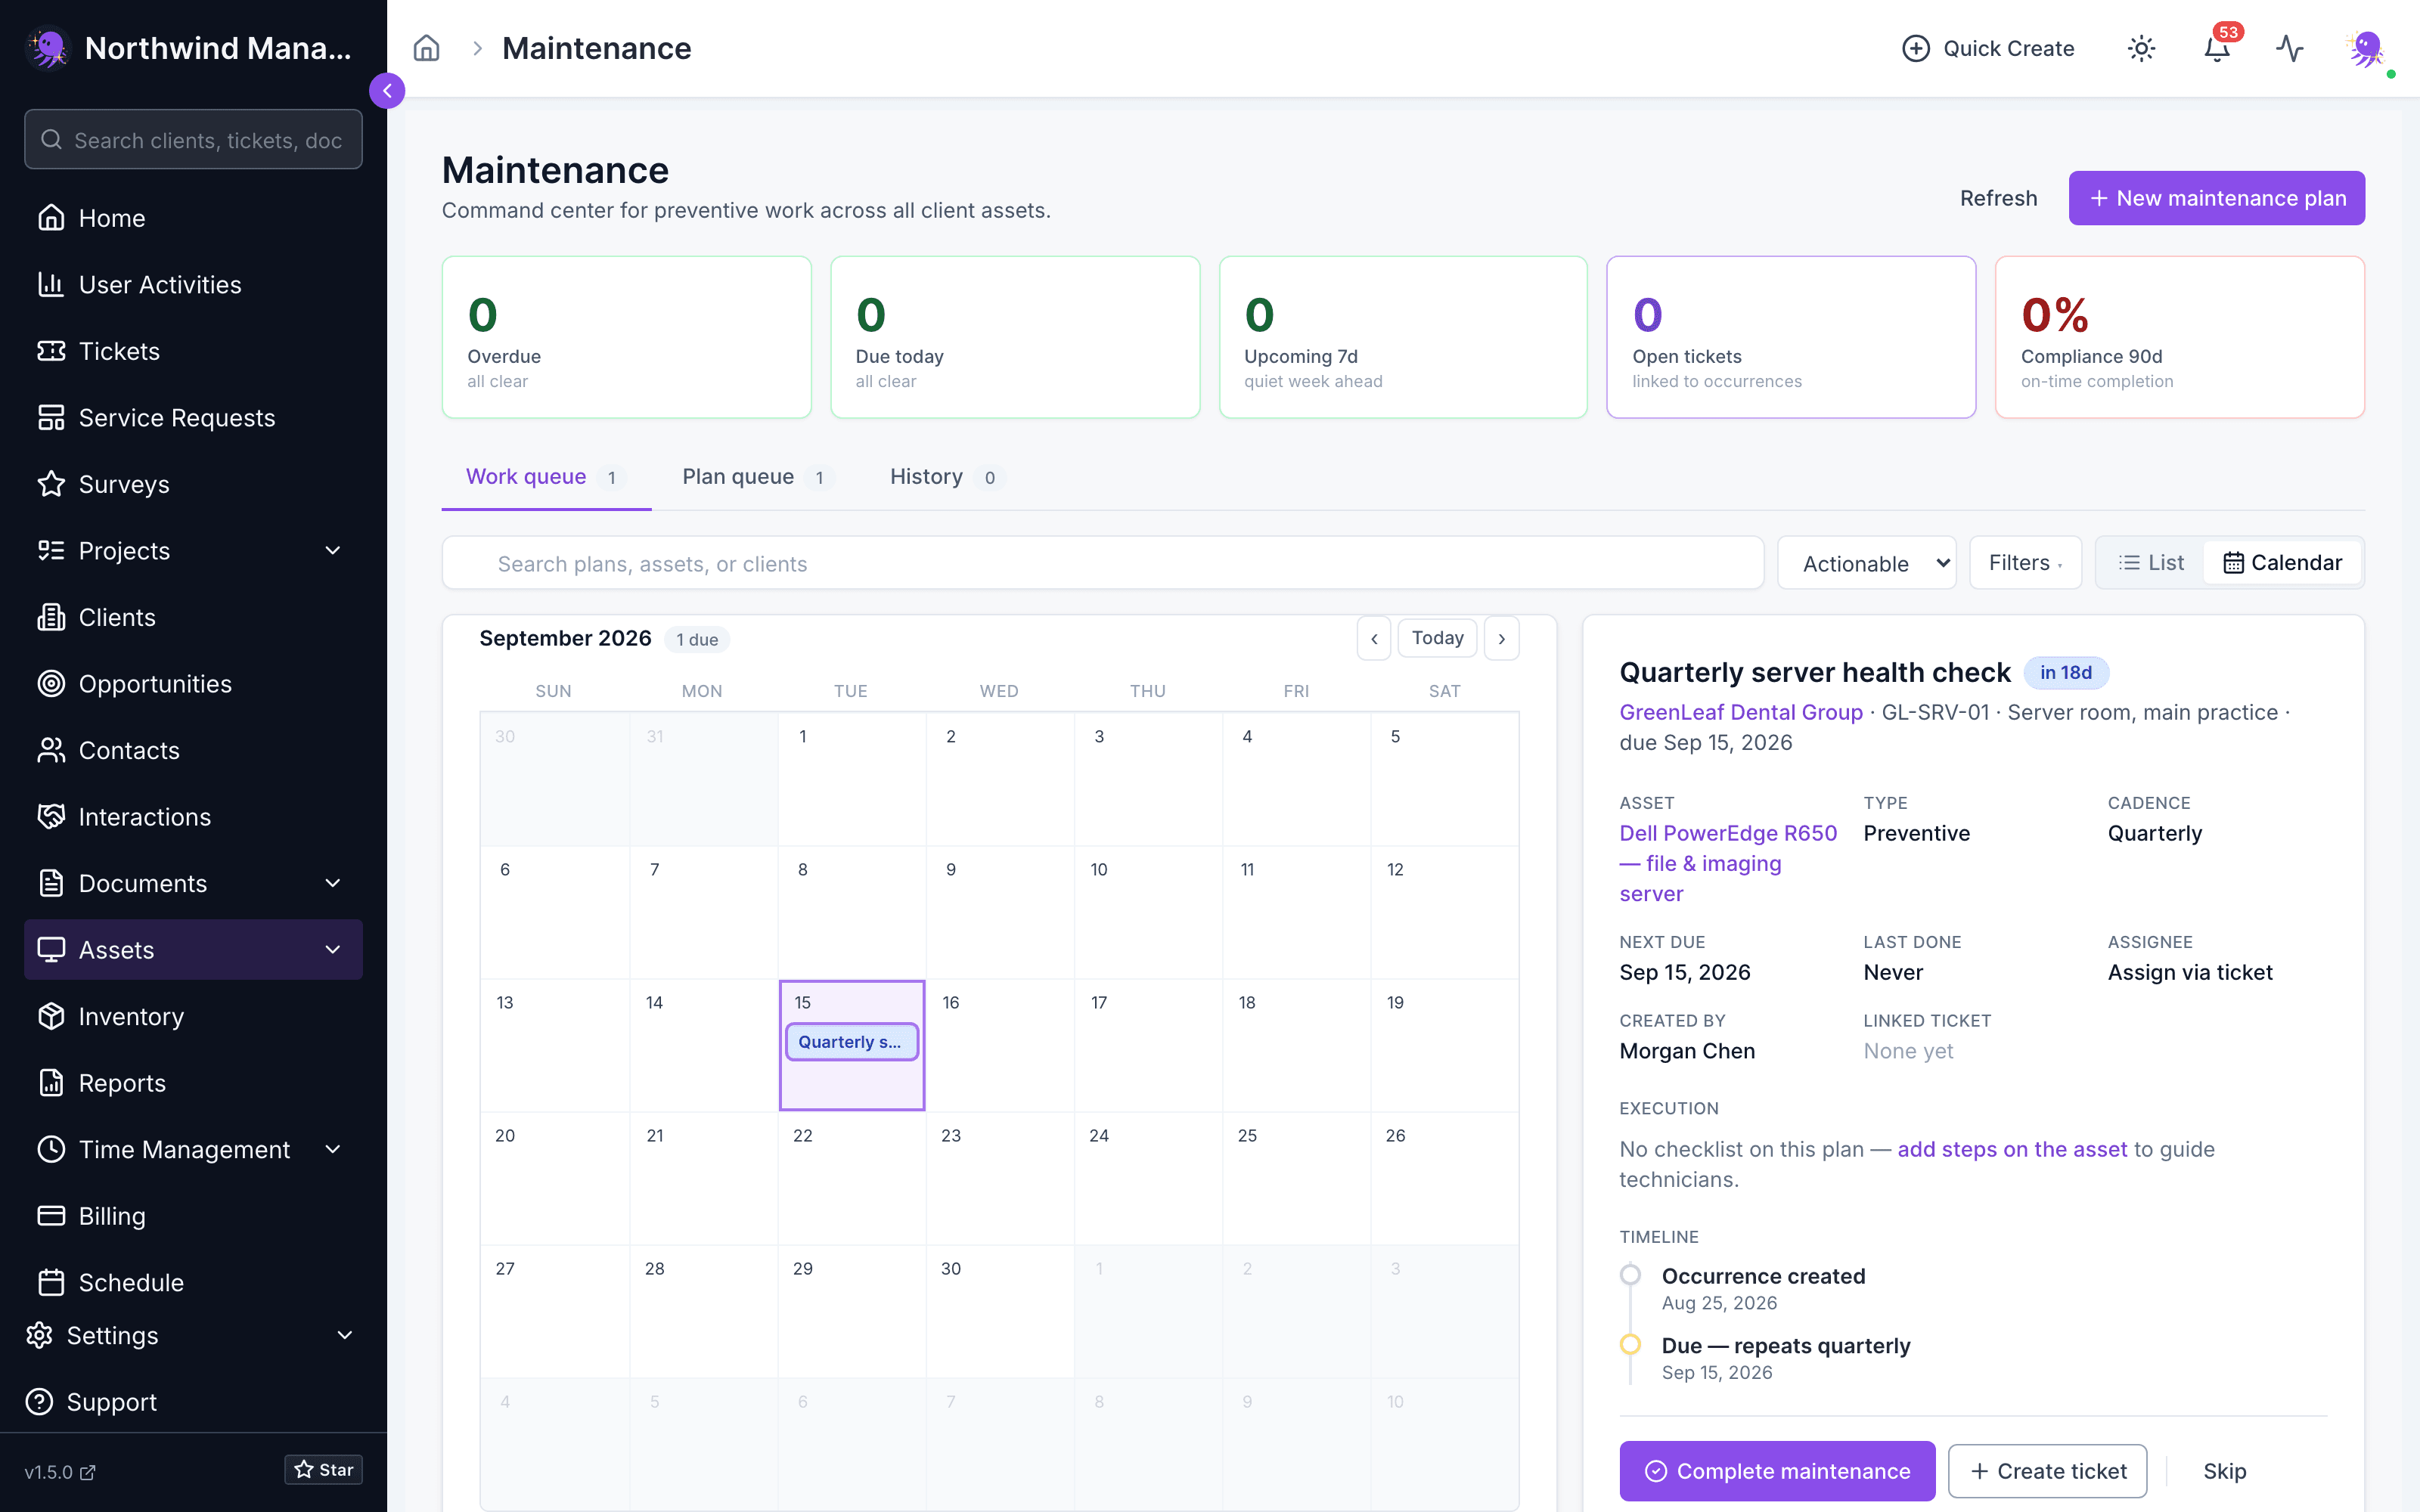Go to Service Requests in sidebar

193,417
